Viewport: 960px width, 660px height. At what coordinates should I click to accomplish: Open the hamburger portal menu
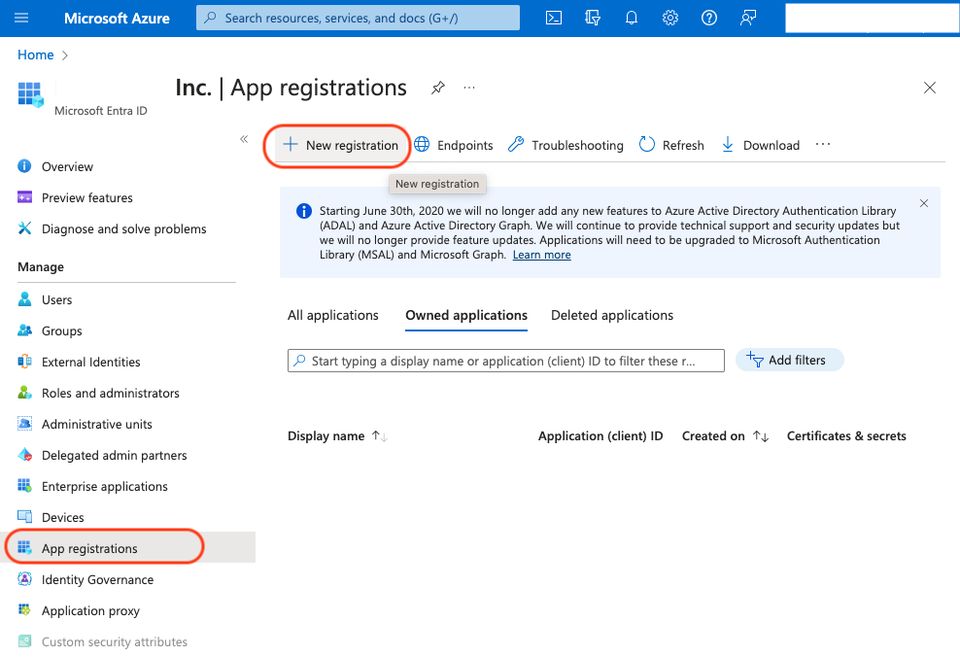pos(22,18)
